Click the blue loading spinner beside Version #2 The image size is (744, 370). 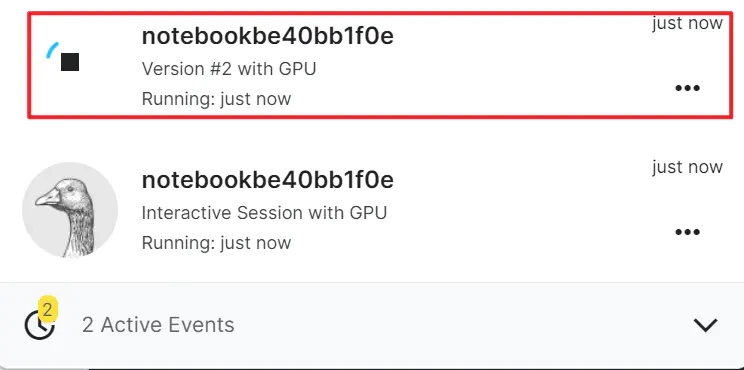tap(52, 50)
